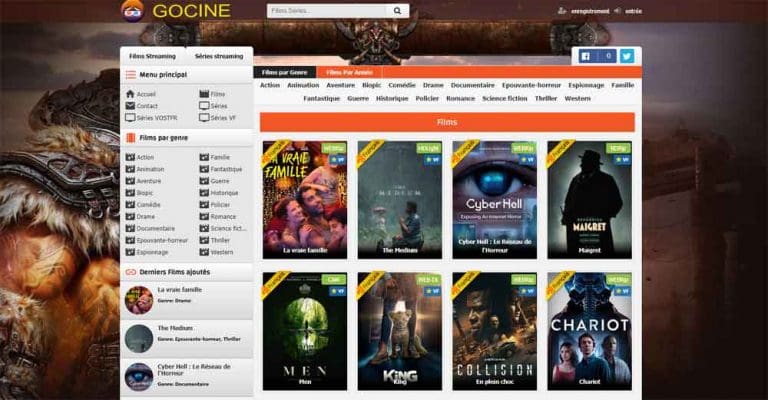Click the Science fiction genre link
The height and width of the screenshot is (400, 768).
coord(506,99)
